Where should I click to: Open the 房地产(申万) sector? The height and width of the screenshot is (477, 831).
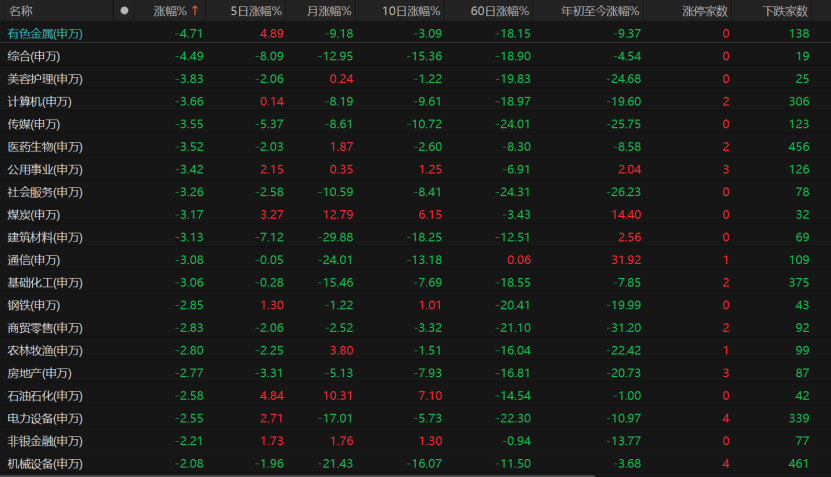pos(416,373)
